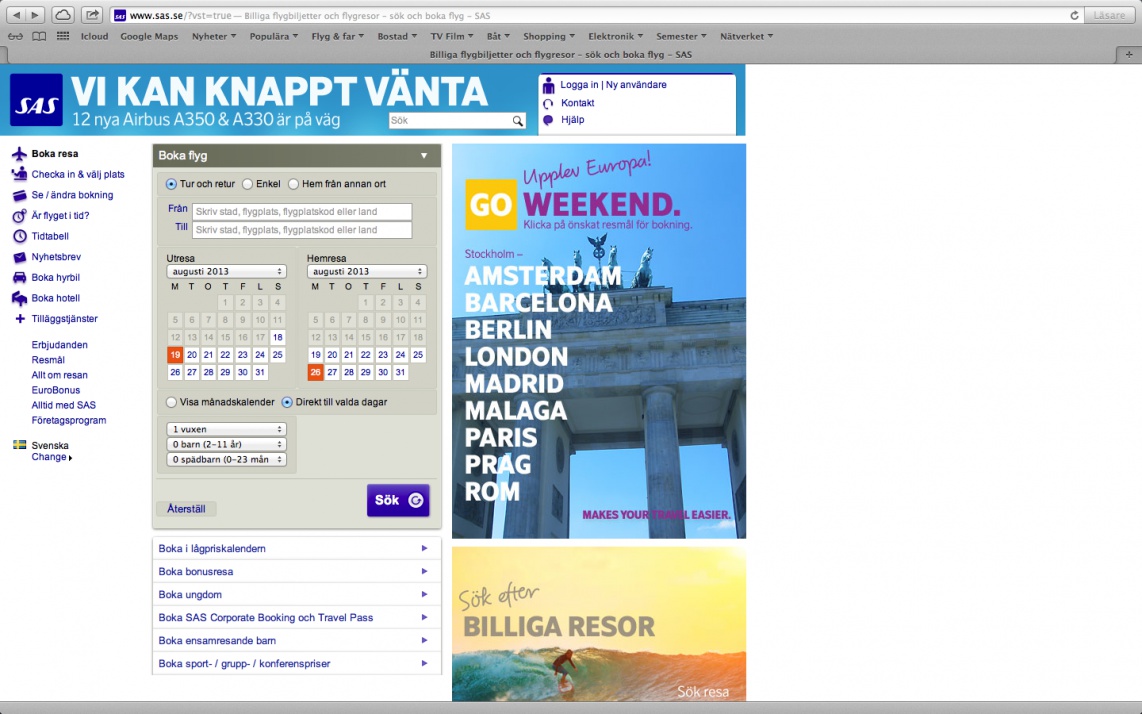Open the Erbjudanden link

pyautogui.click(x=60, y=345)
